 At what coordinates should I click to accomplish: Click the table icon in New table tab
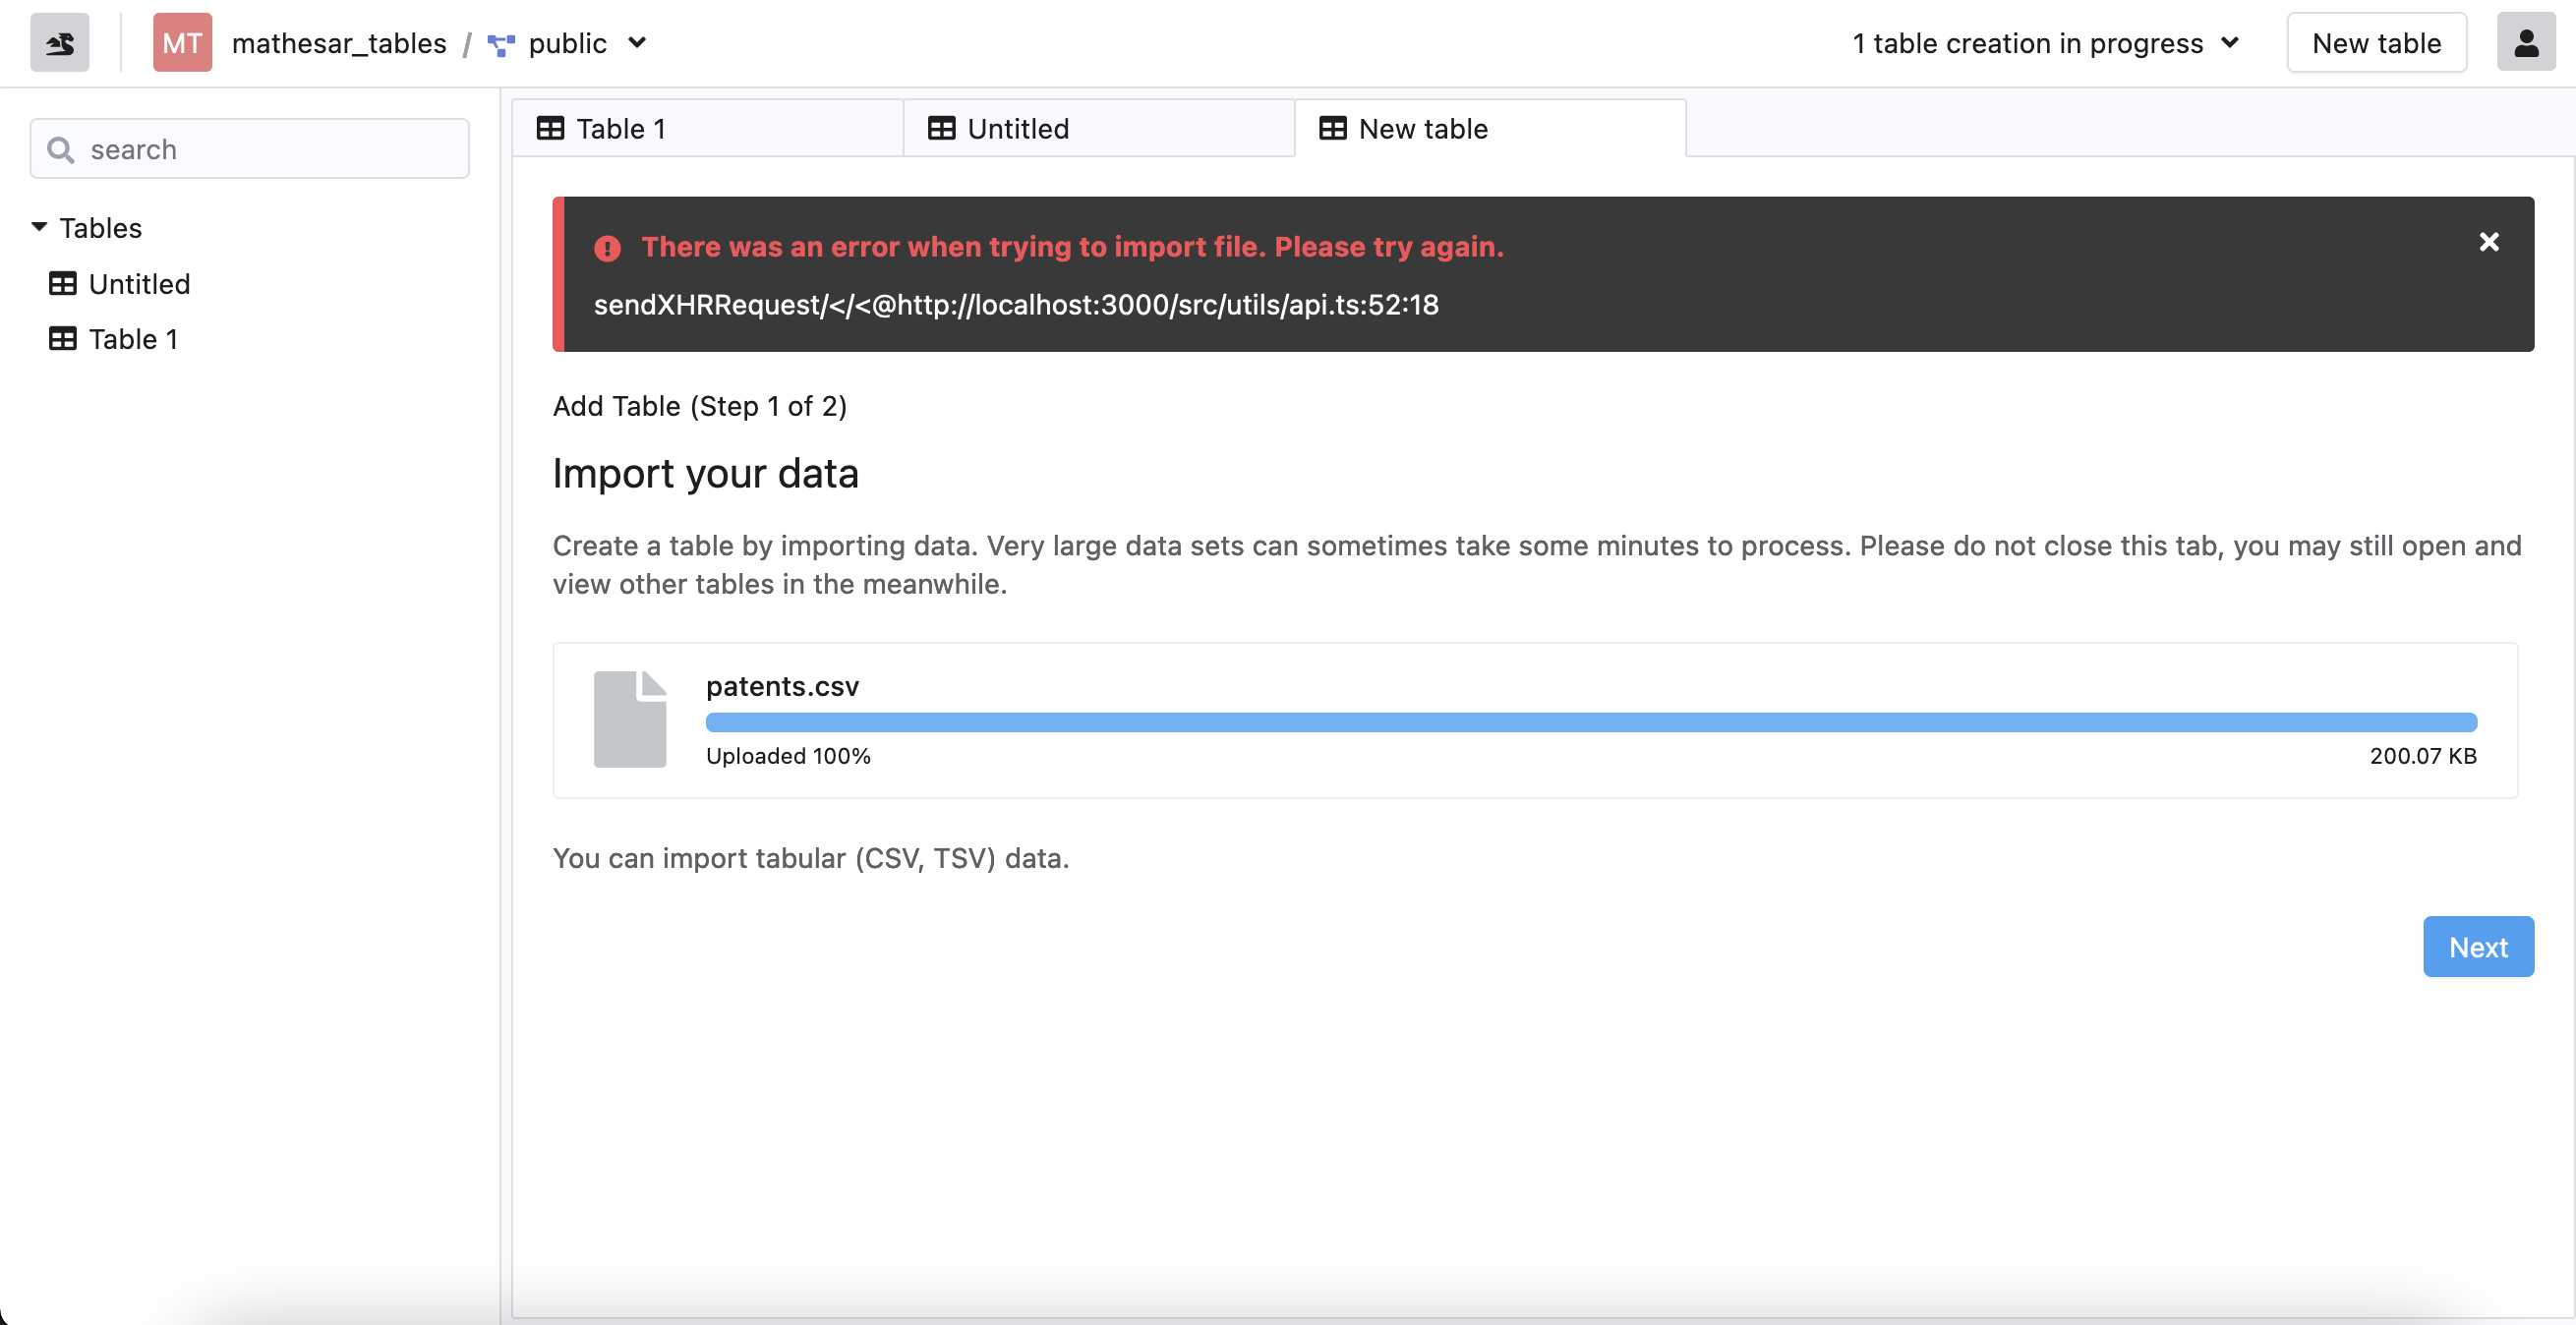(x=1335, y=128)
